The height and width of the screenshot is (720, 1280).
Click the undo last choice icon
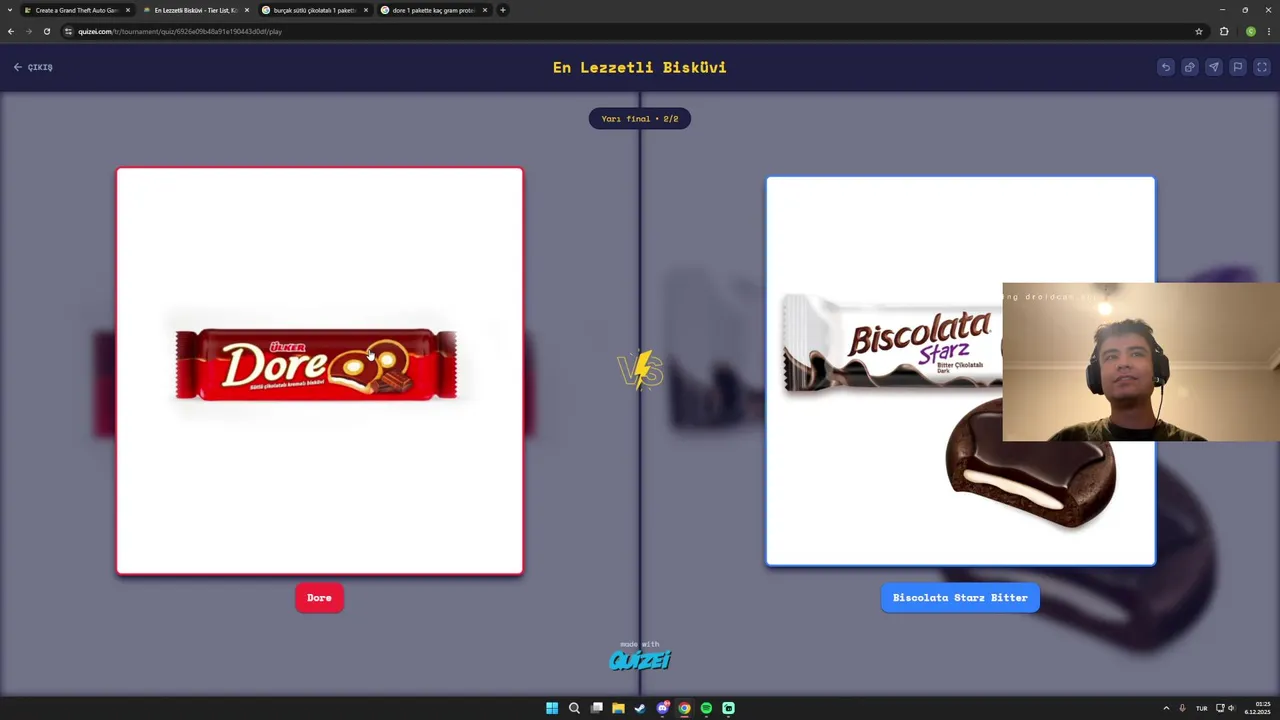tap(1165, 67)
